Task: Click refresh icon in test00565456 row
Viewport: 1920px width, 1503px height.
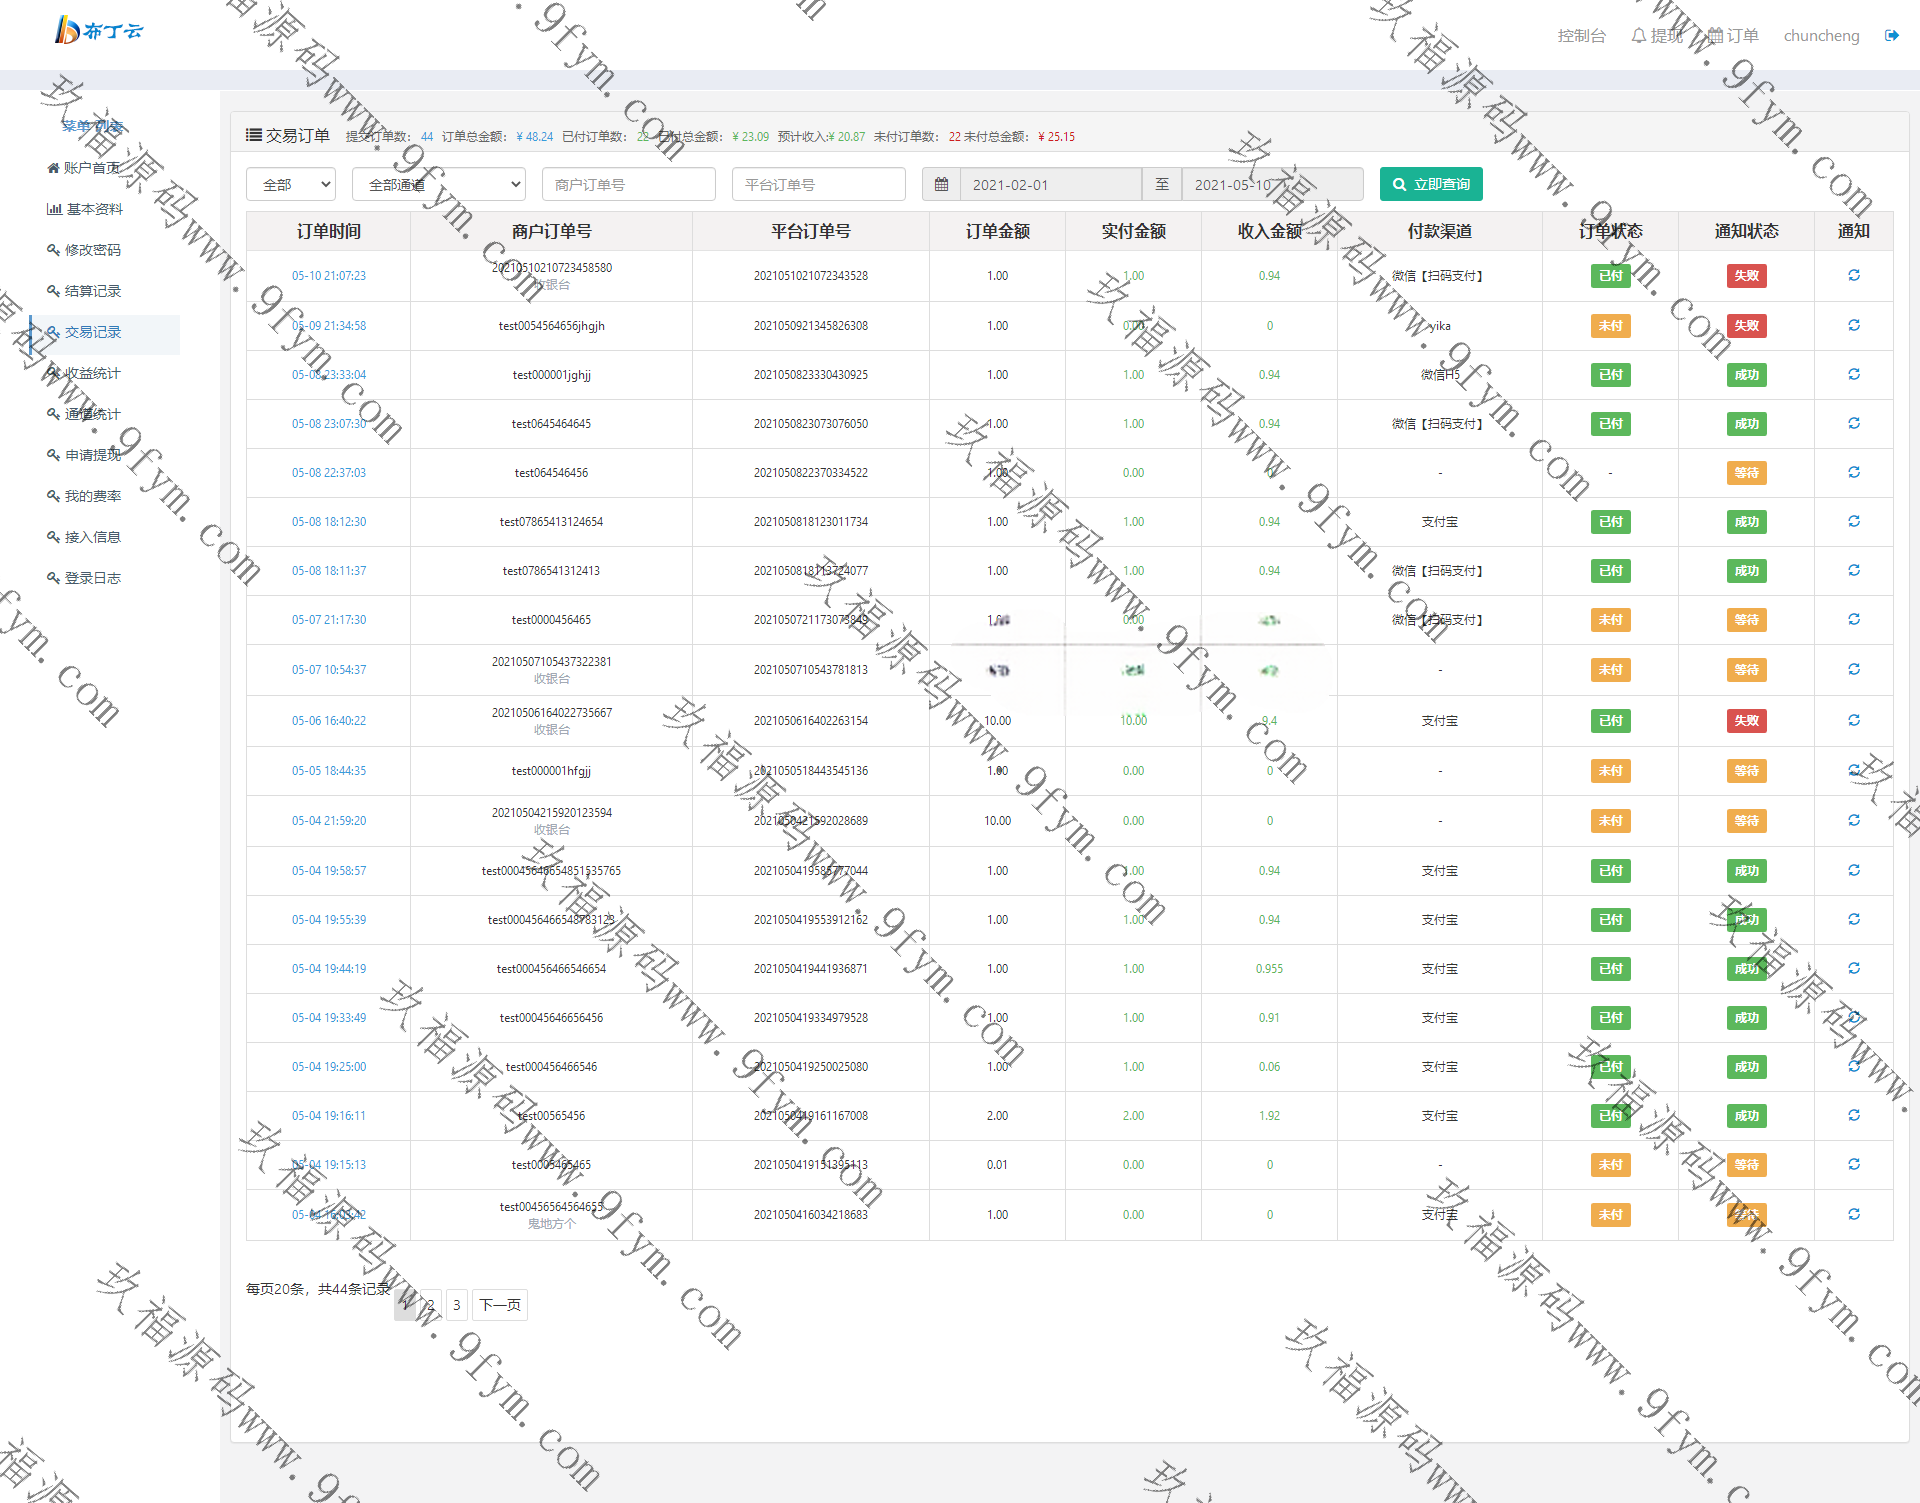Action: [1853, 1115]
